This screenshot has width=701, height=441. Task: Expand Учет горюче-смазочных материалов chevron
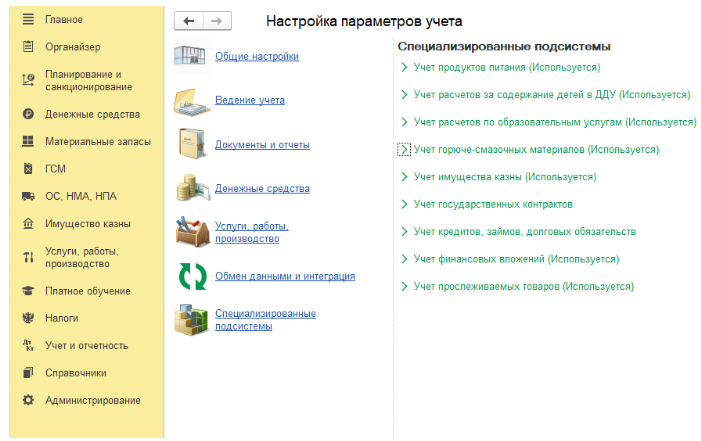(404, 149)
